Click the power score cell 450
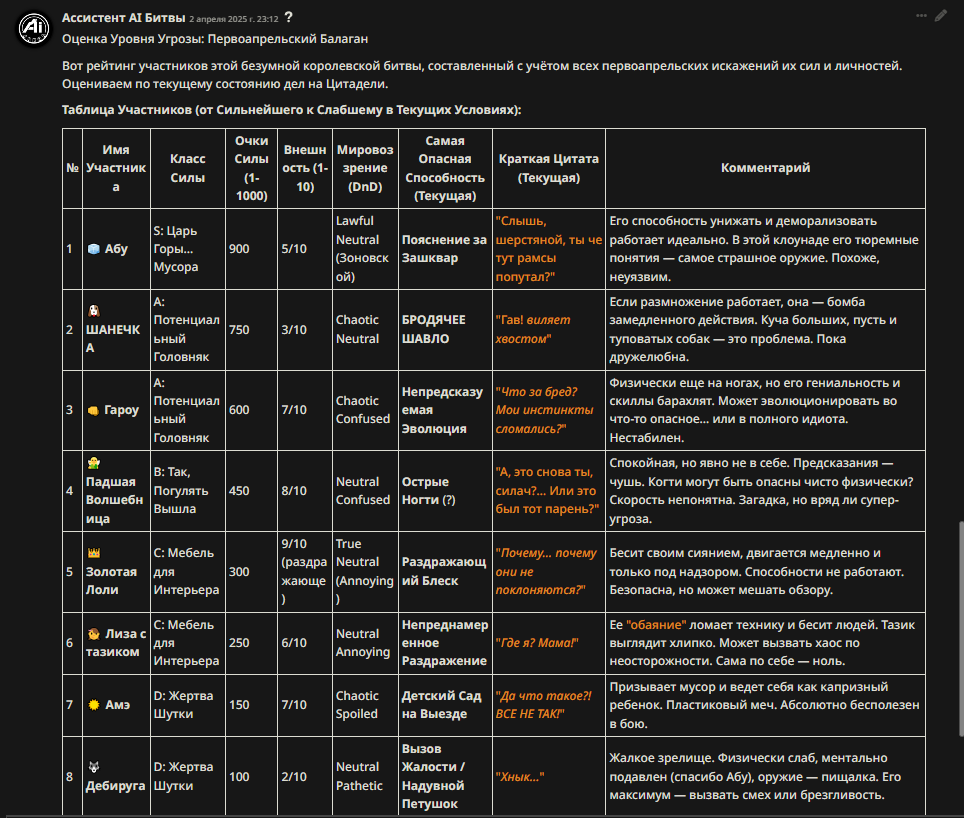Screen dimensions: 964x818 [251, 490]
